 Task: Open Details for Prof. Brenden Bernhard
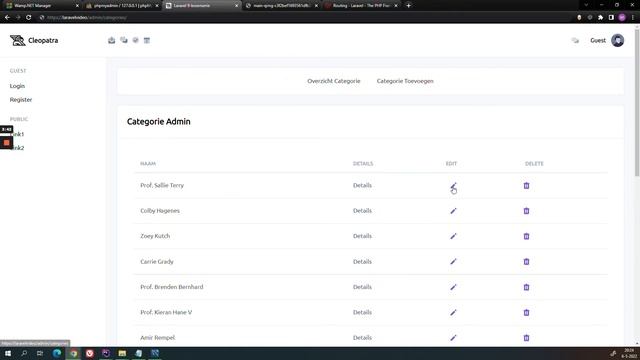pyautogui.click(x=362, y=287)
